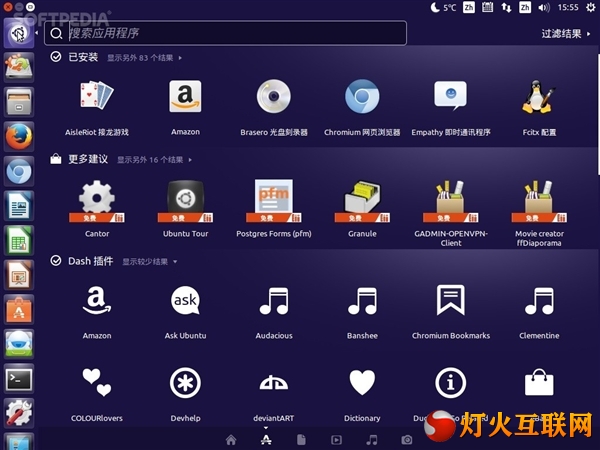600x450 pixels.
Task: Open the system gear session menu
Action: [x=590, y=7]
